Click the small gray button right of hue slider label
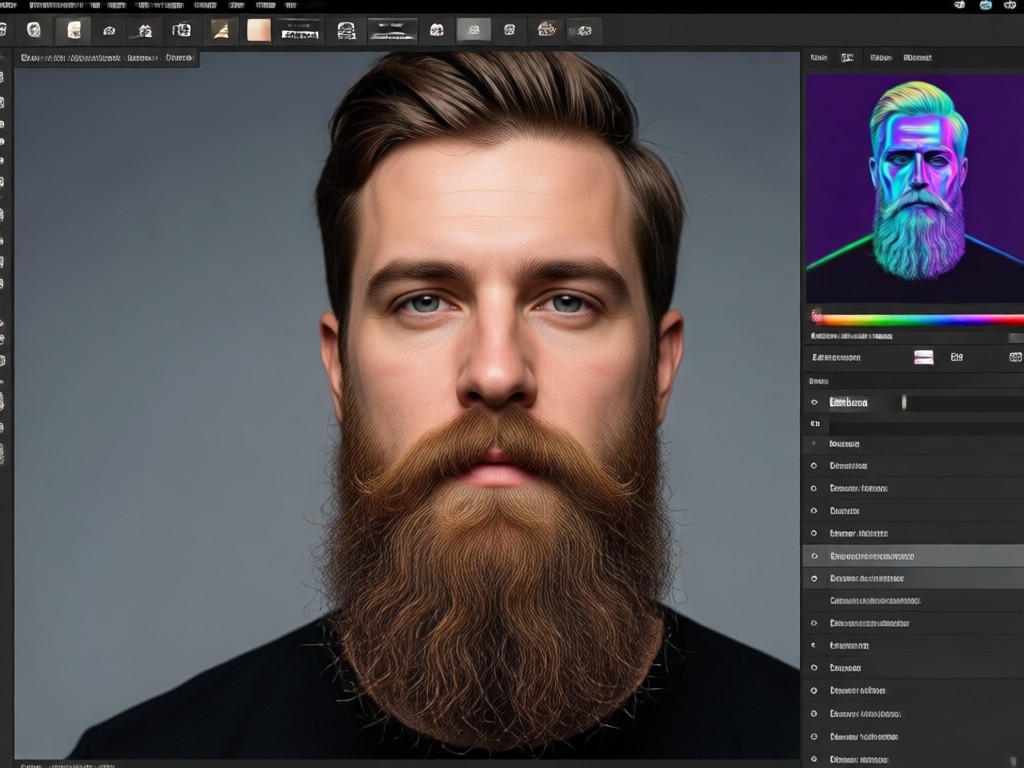This screenshot has height=768, width=1024. click(x=1016, y=337)
